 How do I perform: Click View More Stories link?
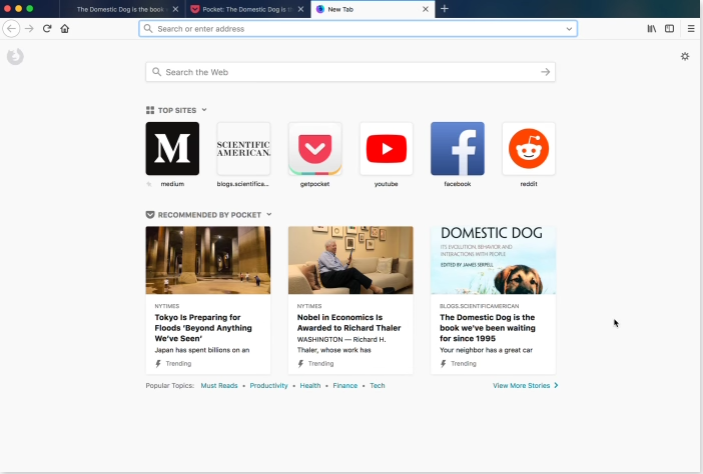coord(525,385)
